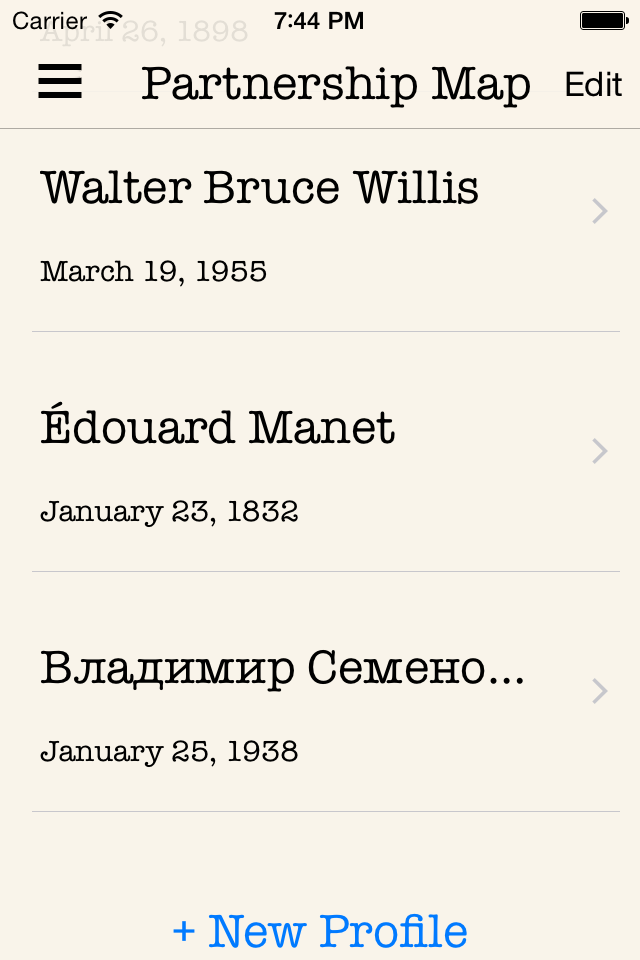Select the Владимир Семено... name
This screenshot has height=960, width=640.
[x=282, y=669]
